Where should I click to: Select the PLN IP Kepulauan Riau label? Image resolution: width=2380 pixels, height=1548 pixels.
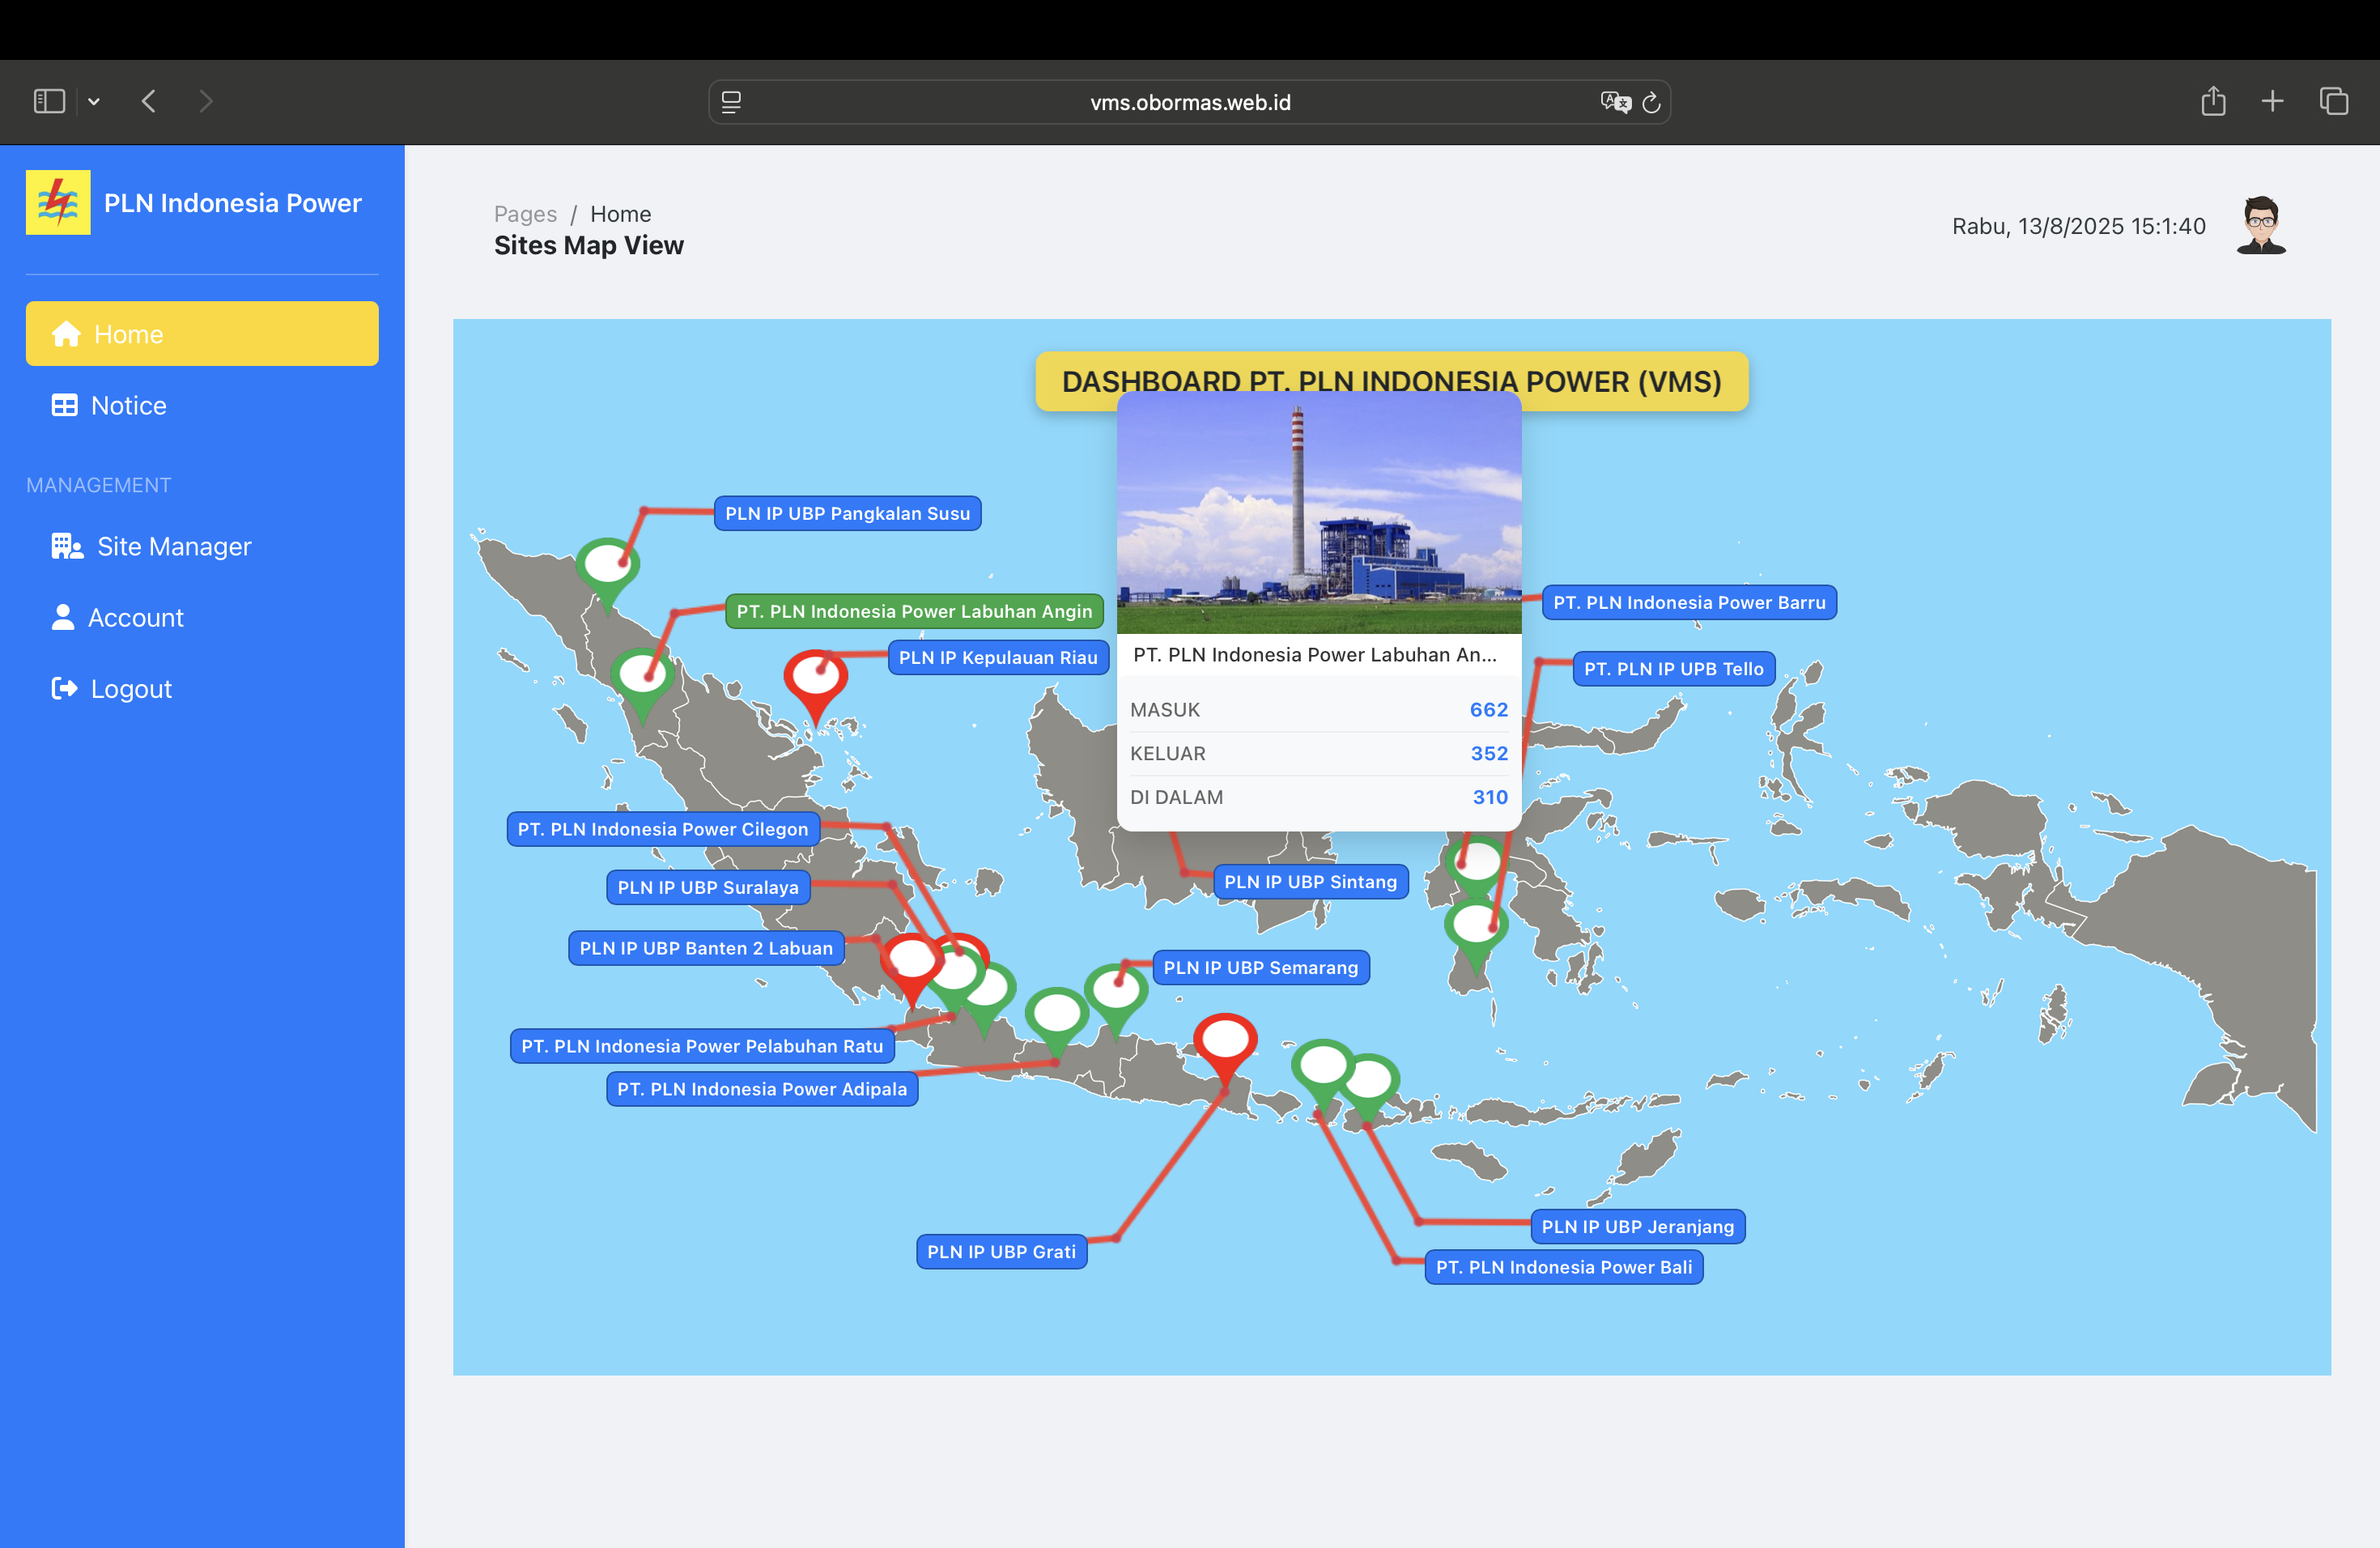pos(998,657)
